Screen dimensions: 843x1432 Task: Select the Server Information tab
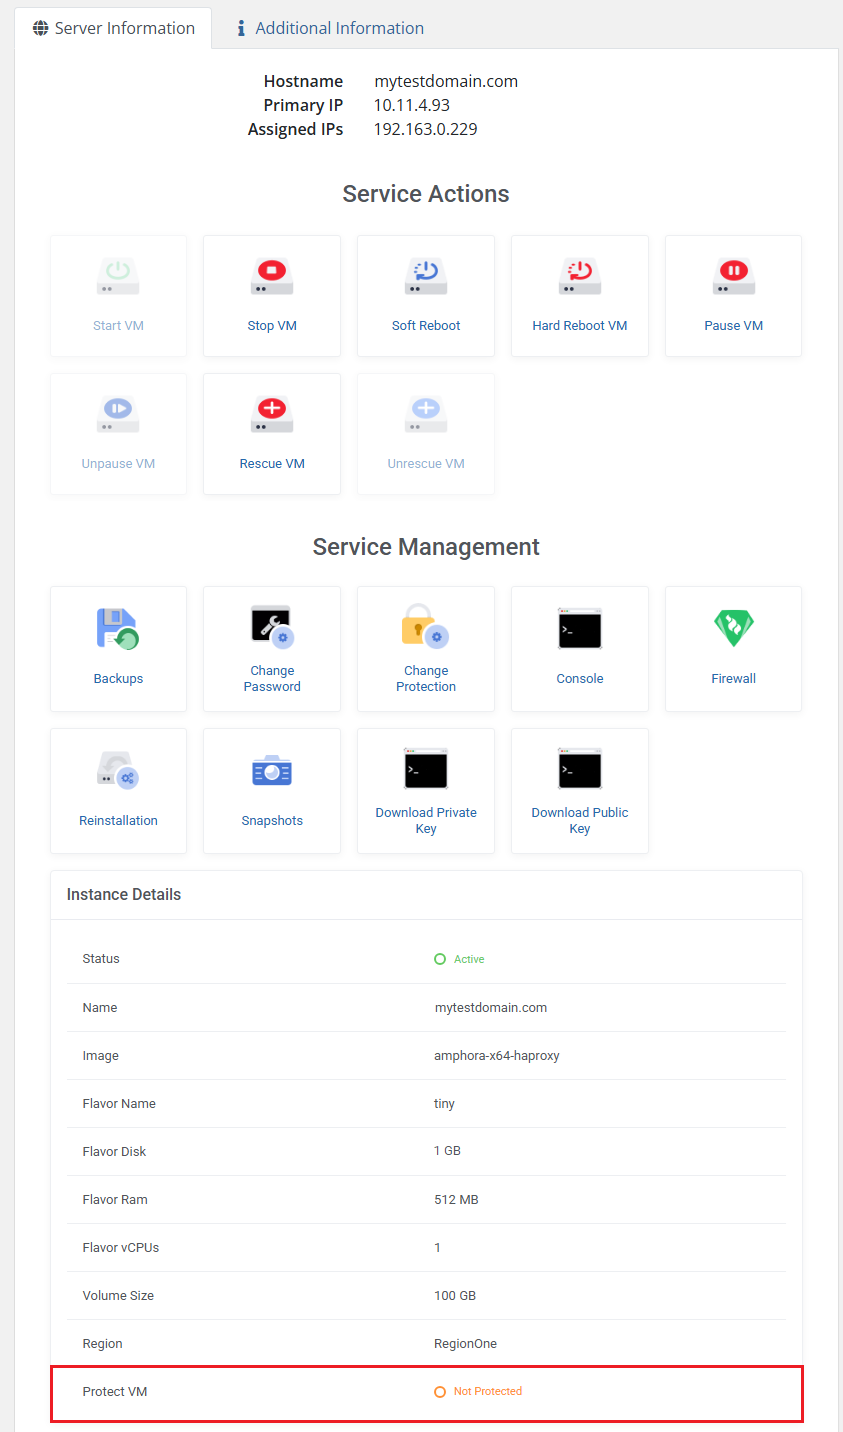coord(113,28)
